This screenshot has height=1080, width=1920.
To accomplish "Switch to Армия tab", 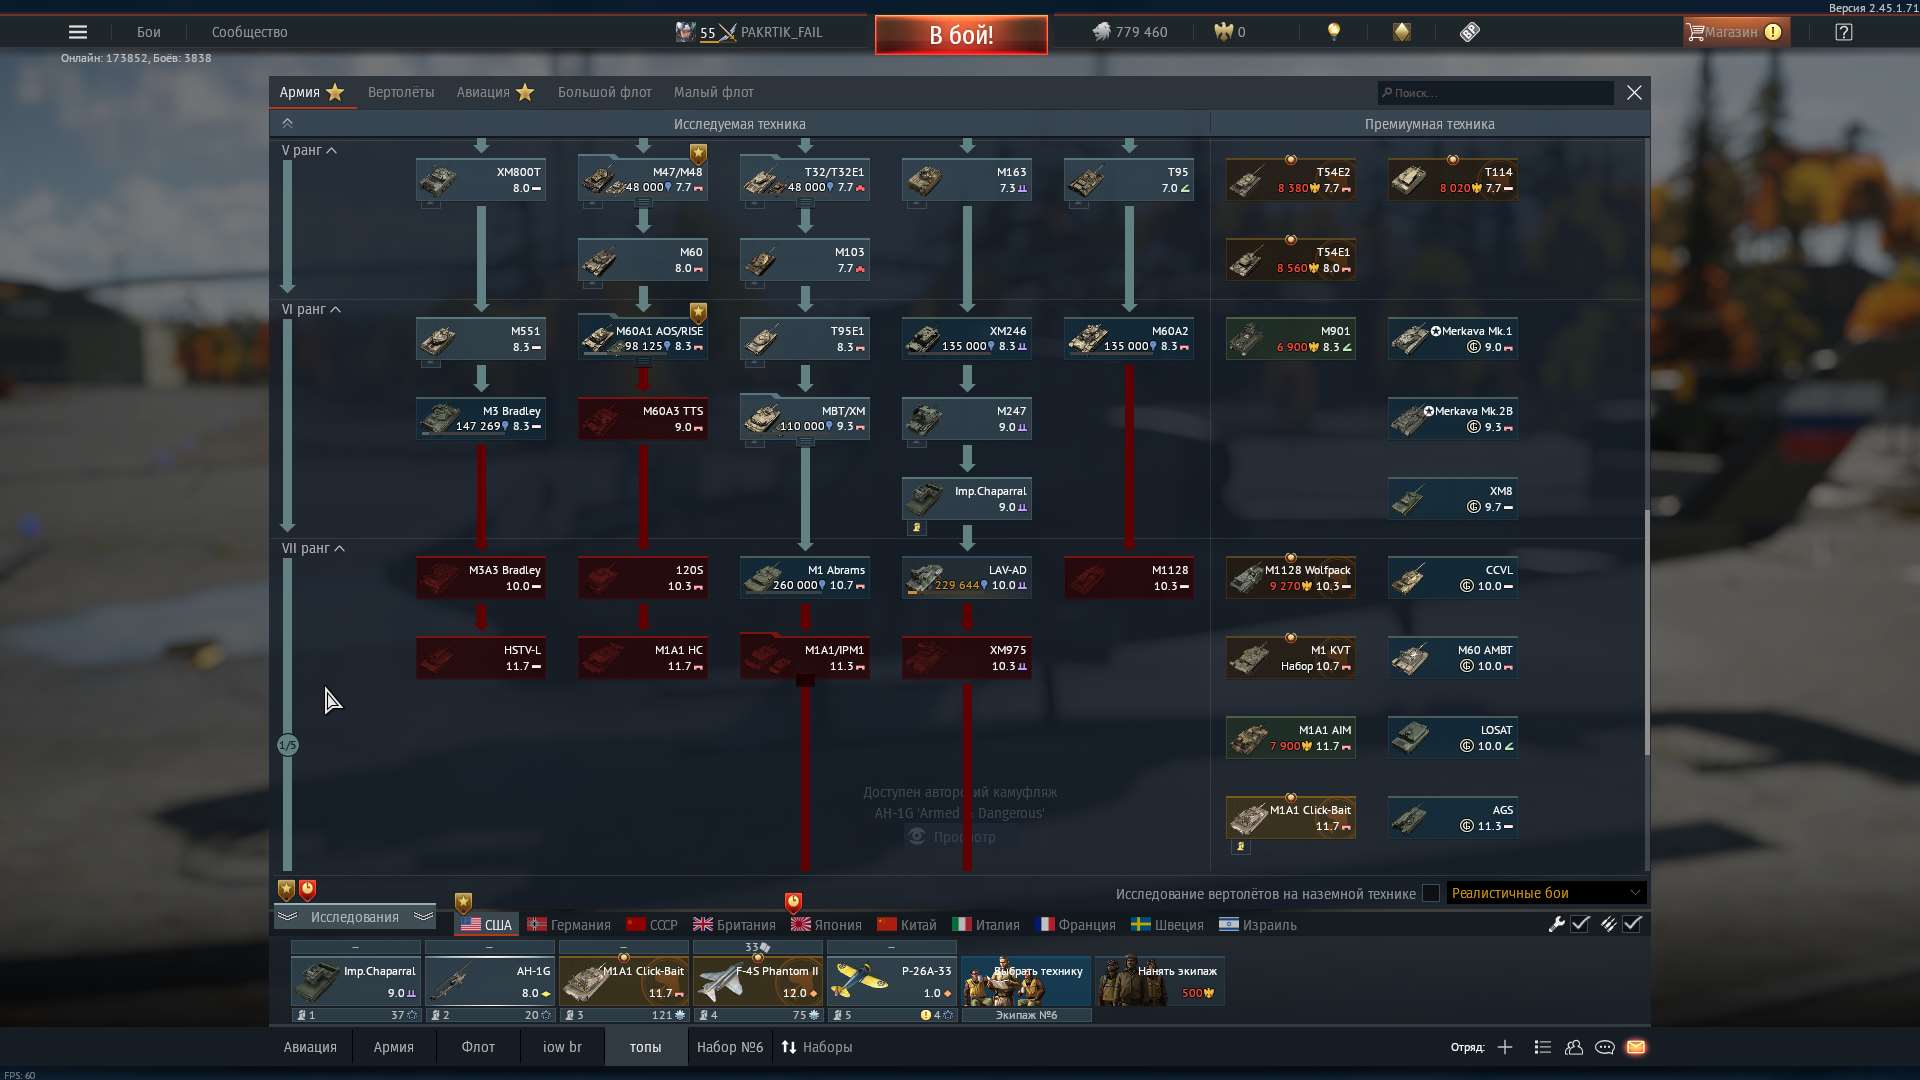I will click(311, 92).
